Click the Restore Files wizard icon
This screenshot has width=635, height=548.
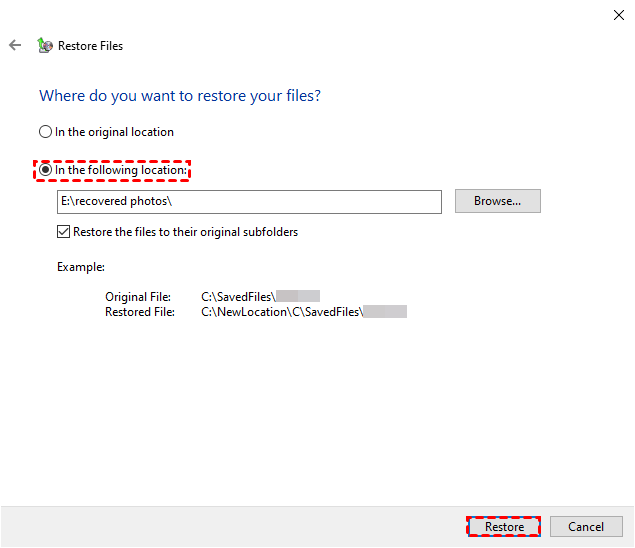click(44, 45)
